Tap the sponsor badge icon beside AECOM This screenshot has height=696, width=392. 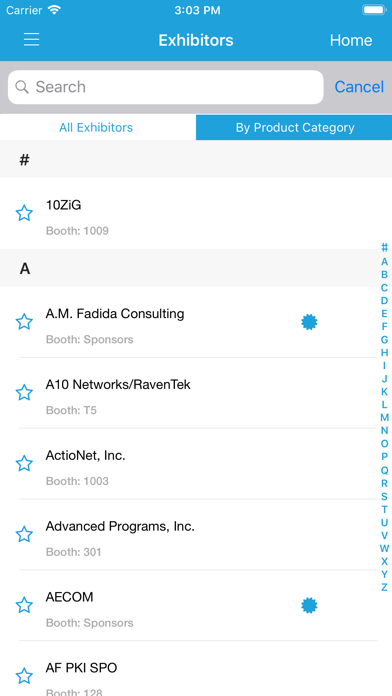pyautogui.click(x=309, y=605)
